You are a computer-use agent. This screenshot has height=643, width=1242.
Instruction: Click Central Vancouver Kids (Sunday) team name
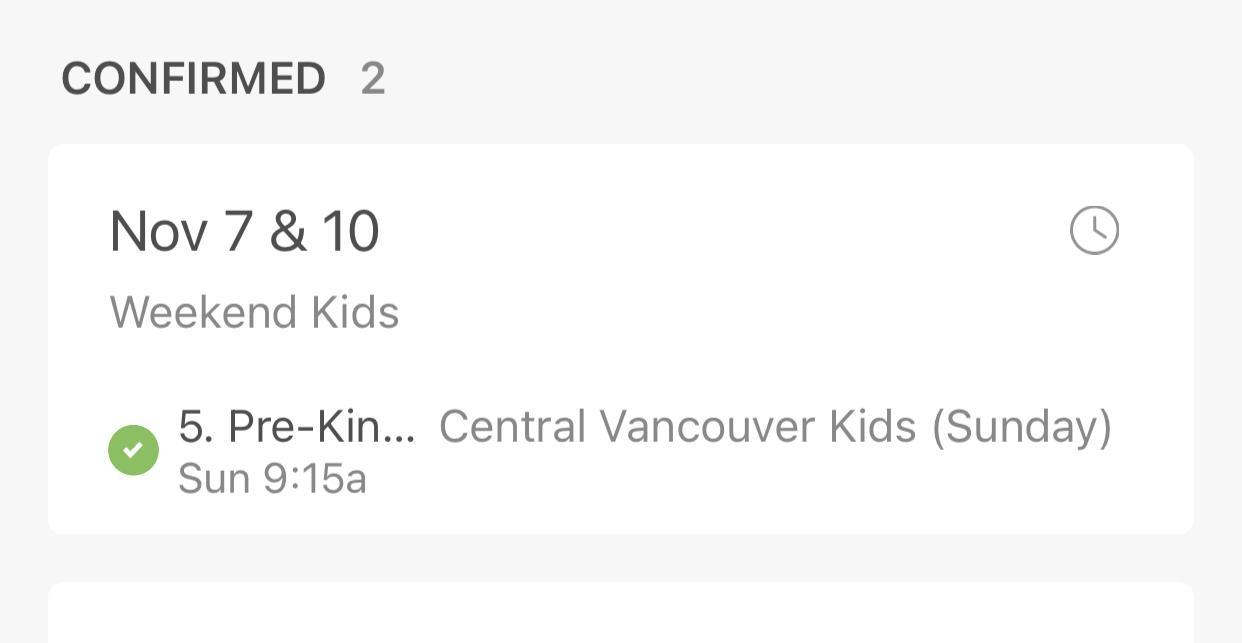pyautogui.click(x=775, y=427)
